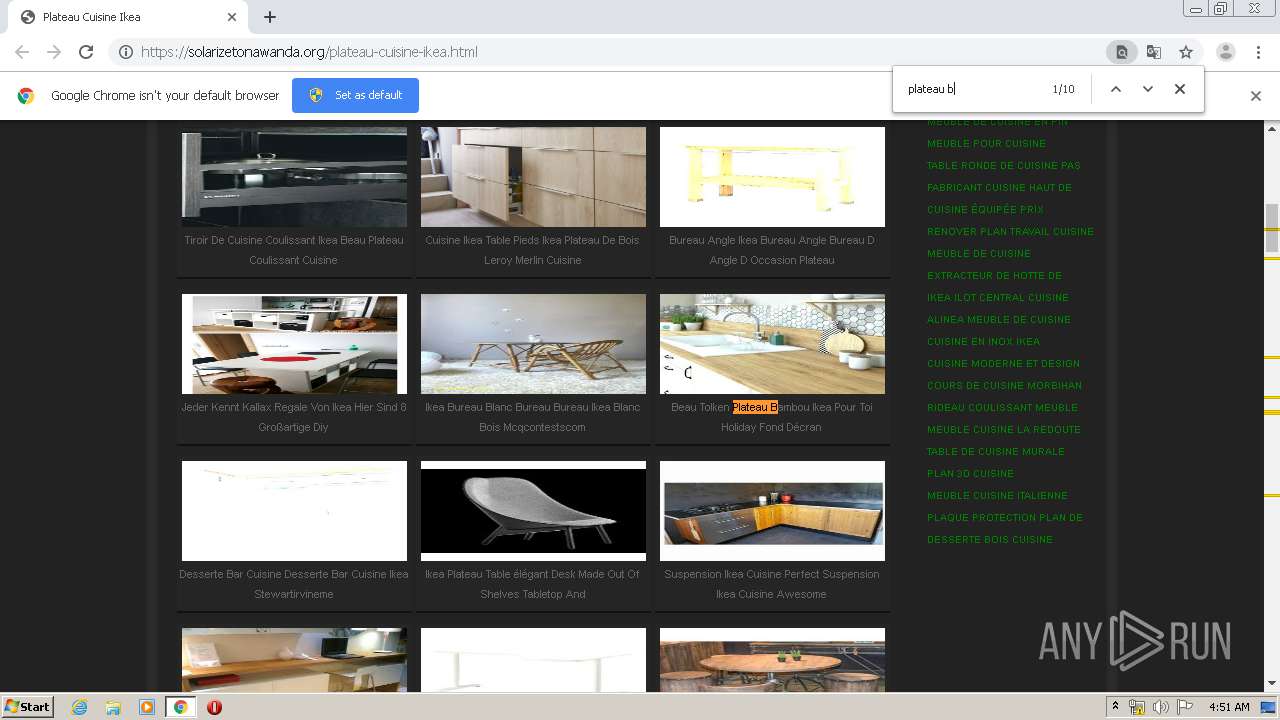The image size is (1280, 720).
Task: Open Windows Media Player taskbar icon
Action: 146,707
